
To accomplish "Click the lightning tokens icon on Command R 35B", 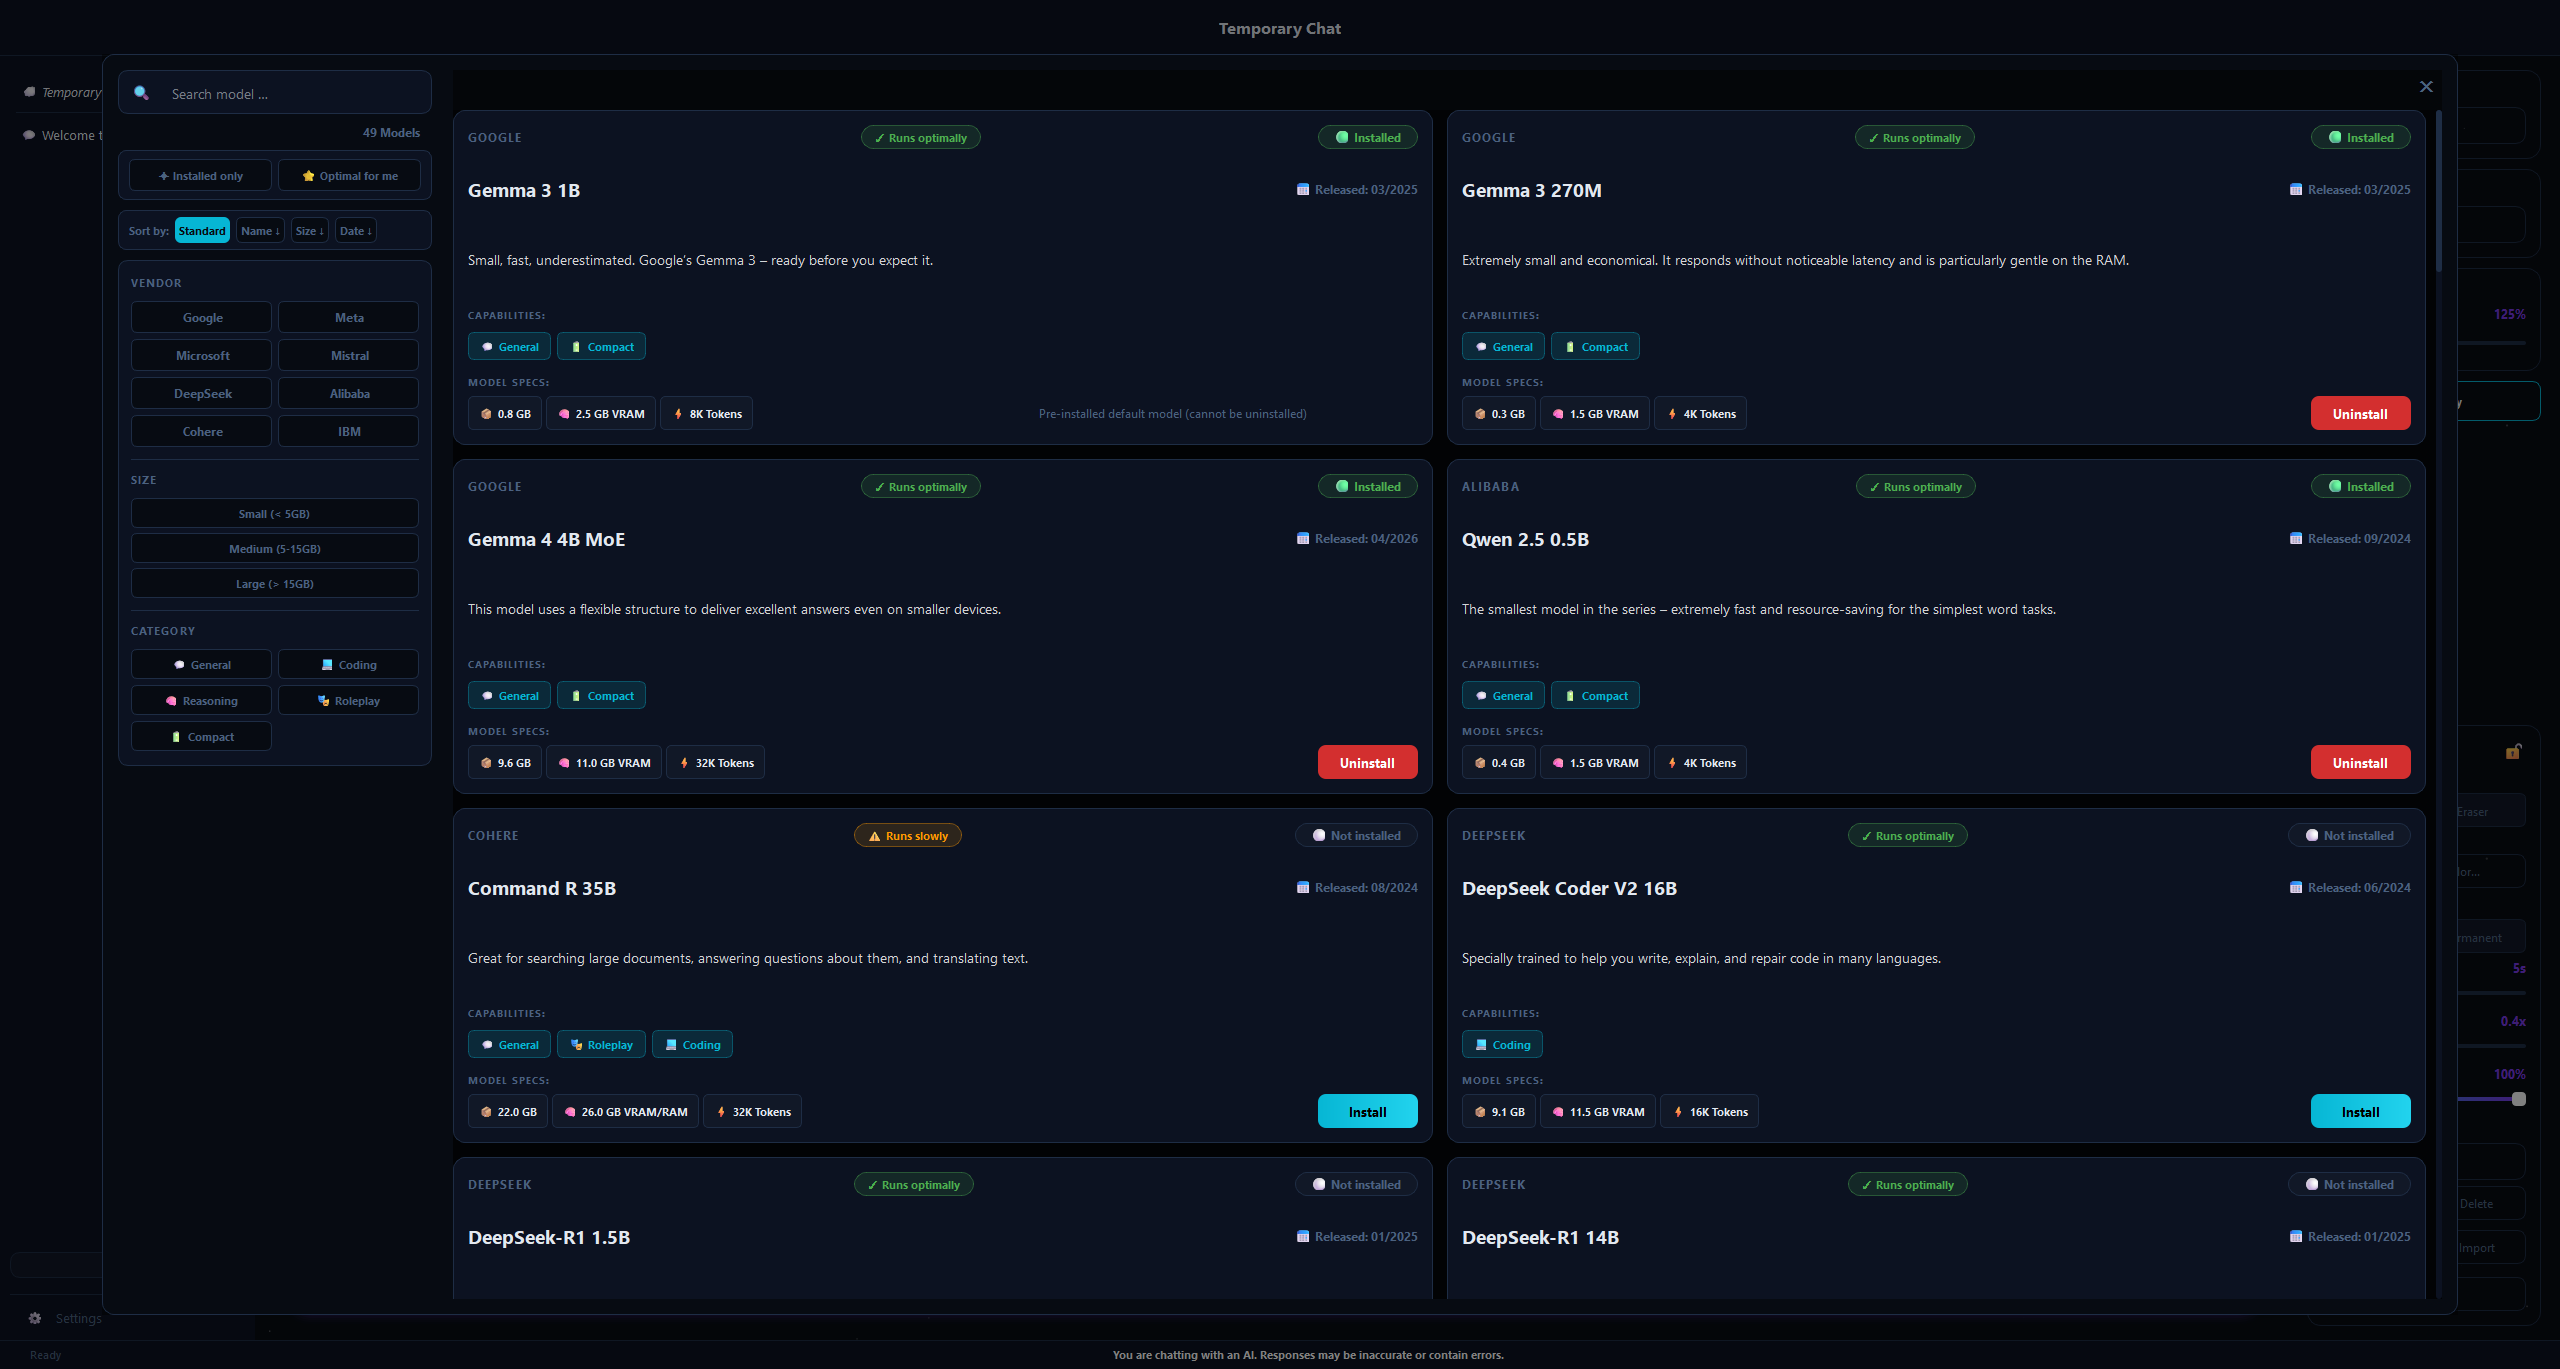I will 721,1112.
